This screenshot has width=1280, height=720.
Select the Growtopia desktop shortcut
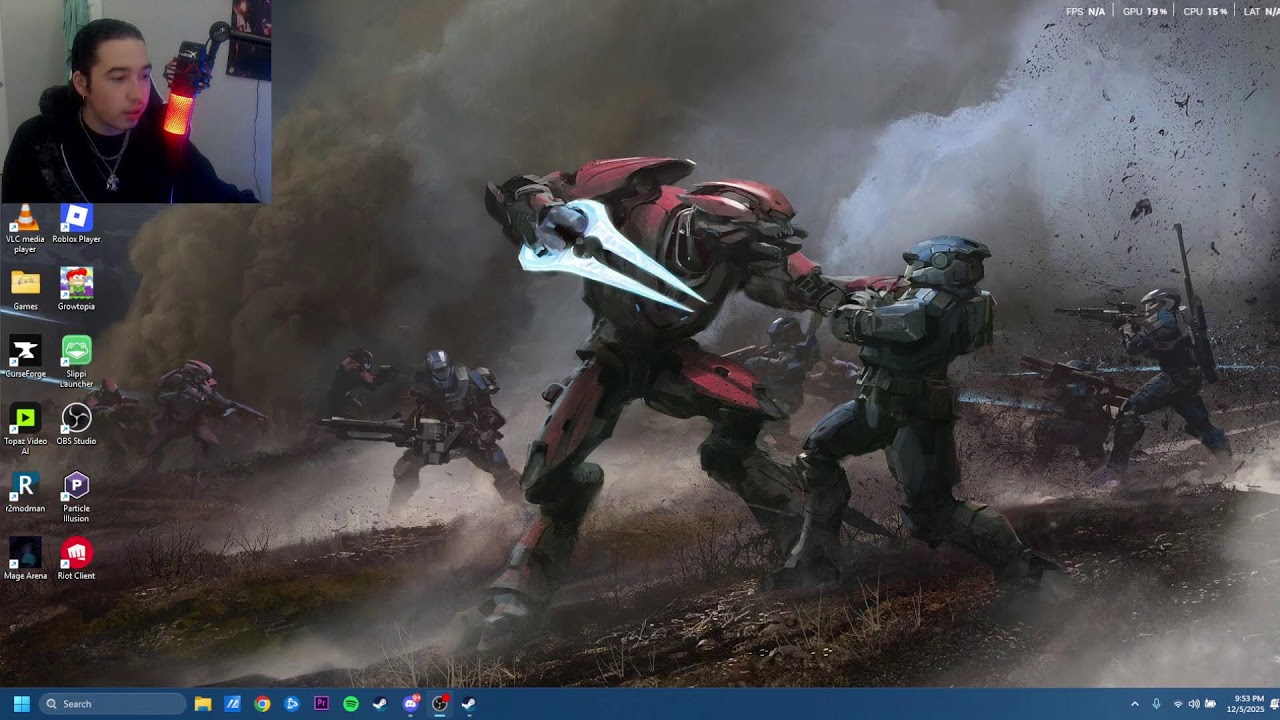tap(76, 290)
